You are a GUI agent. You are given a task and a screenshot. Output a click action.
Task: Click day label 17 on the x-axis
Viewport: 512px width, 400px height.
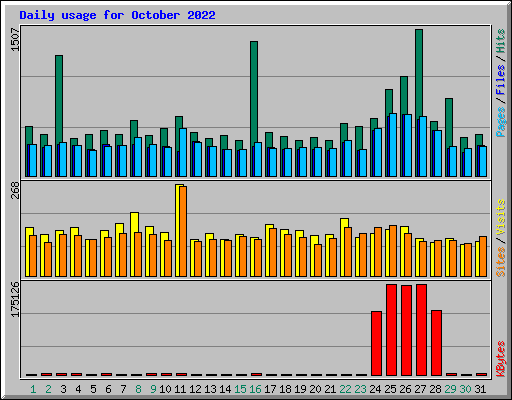click(270, 389)
